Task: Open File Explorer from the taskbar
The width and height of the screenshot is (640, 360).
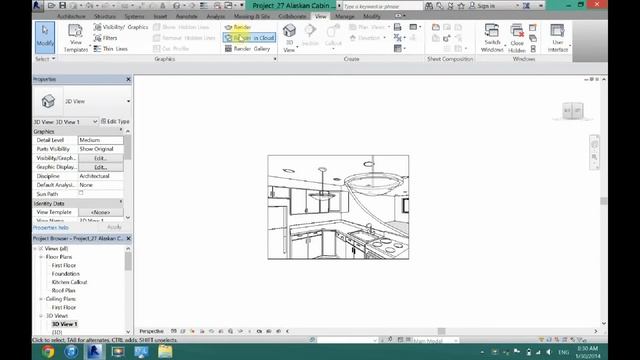Action: click(x=165, y=351)
